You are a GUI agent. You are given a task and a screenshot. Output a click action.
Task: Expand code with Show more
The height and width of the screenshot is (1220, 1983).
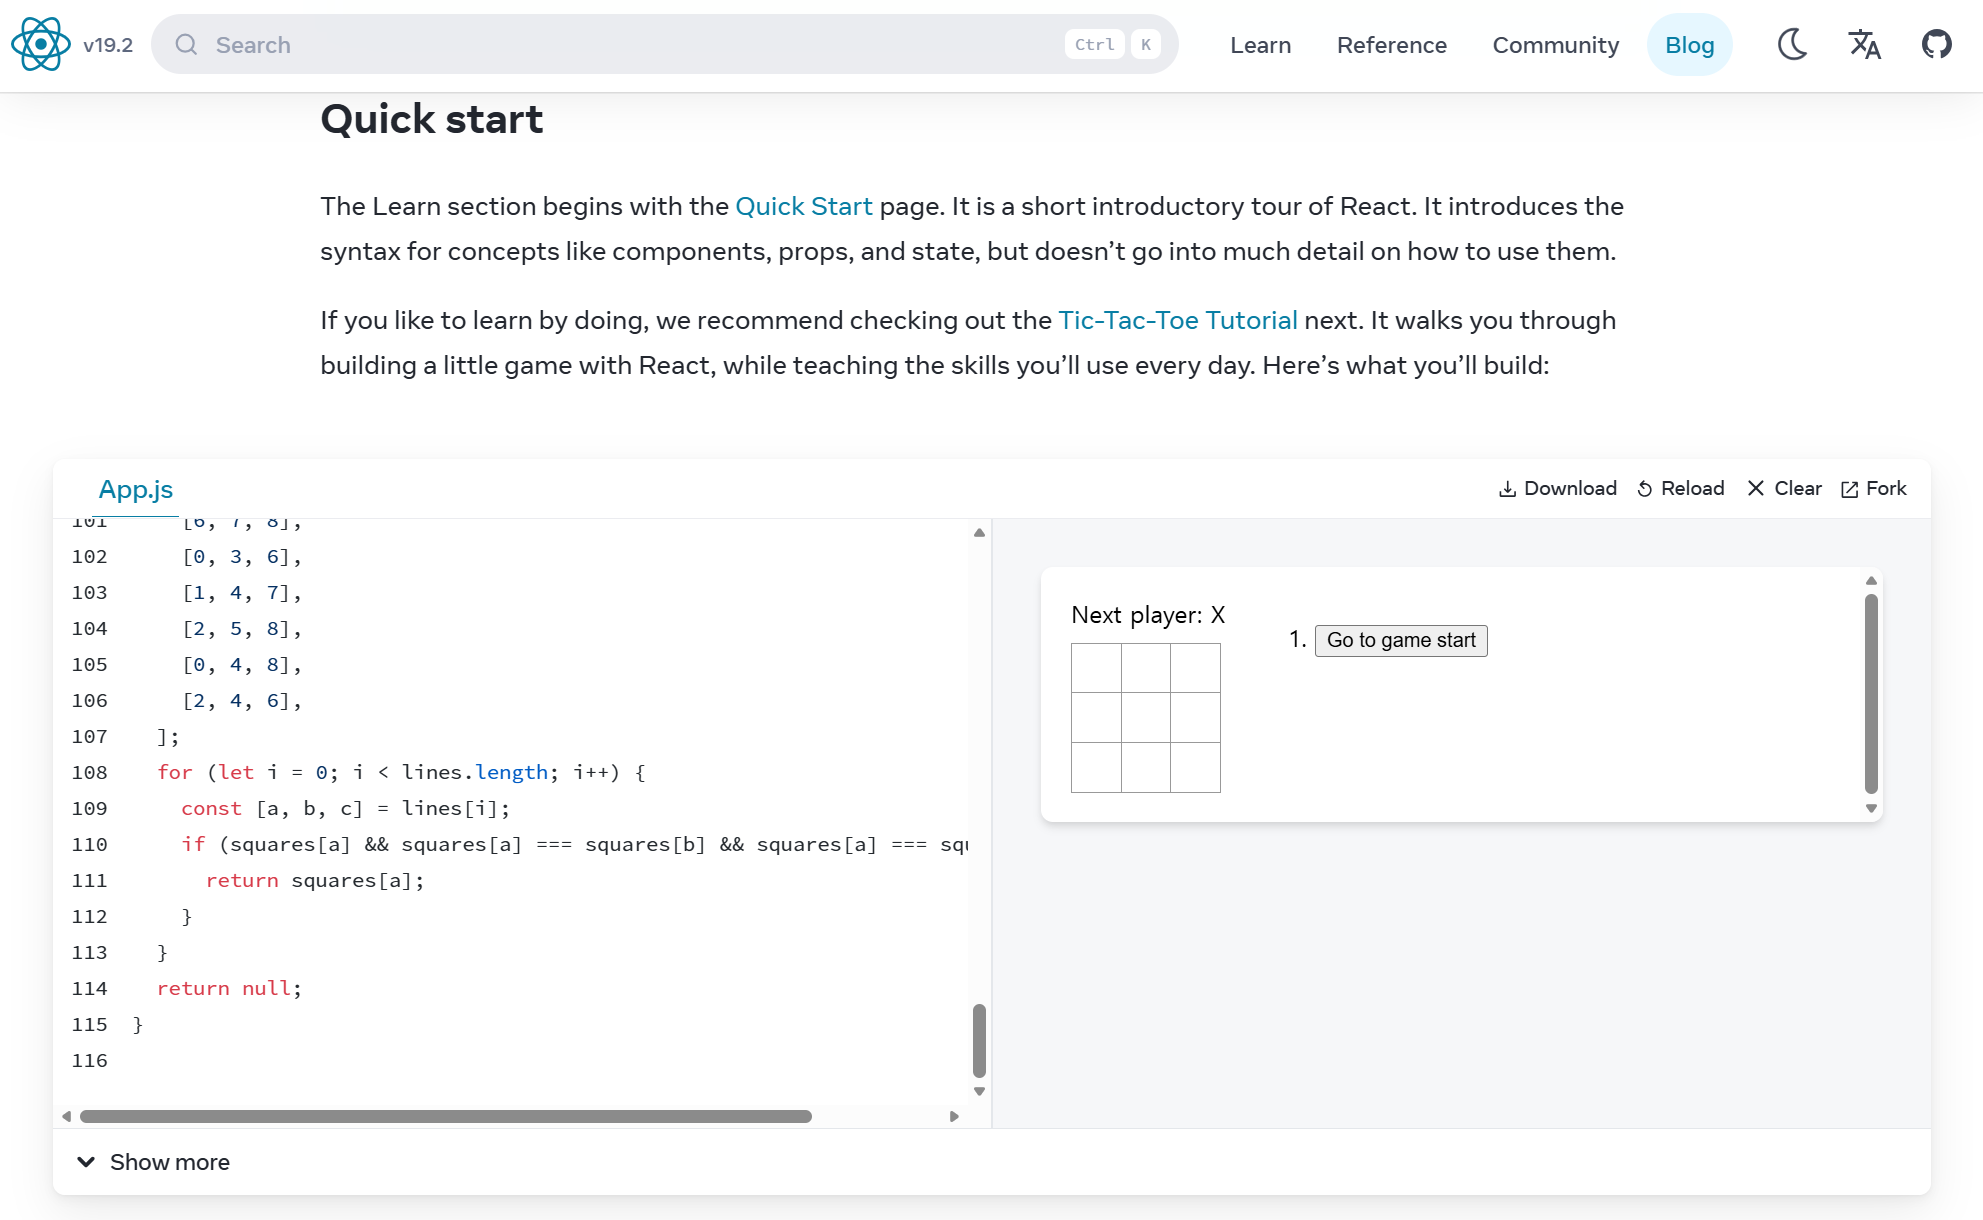pos(154,1162)
